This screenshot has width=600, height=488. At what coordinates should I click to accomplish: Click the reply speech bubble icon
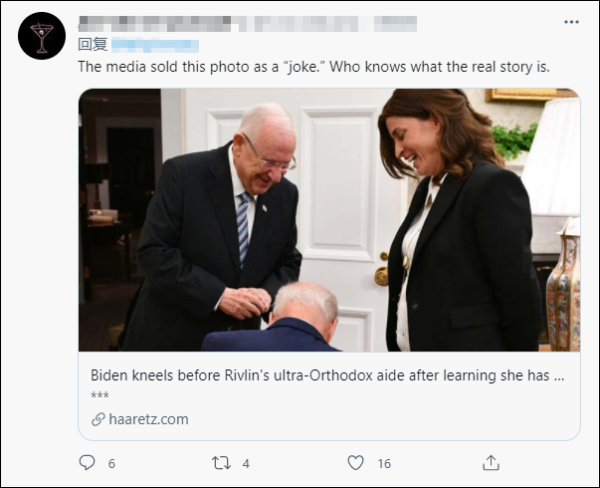click(x=87, y=462)
